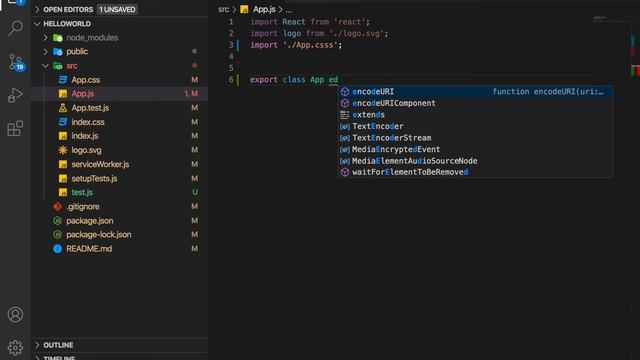The image size is (640, 360).
Task: Click src in the breadcrumb
Action: (x=223, y=9)
